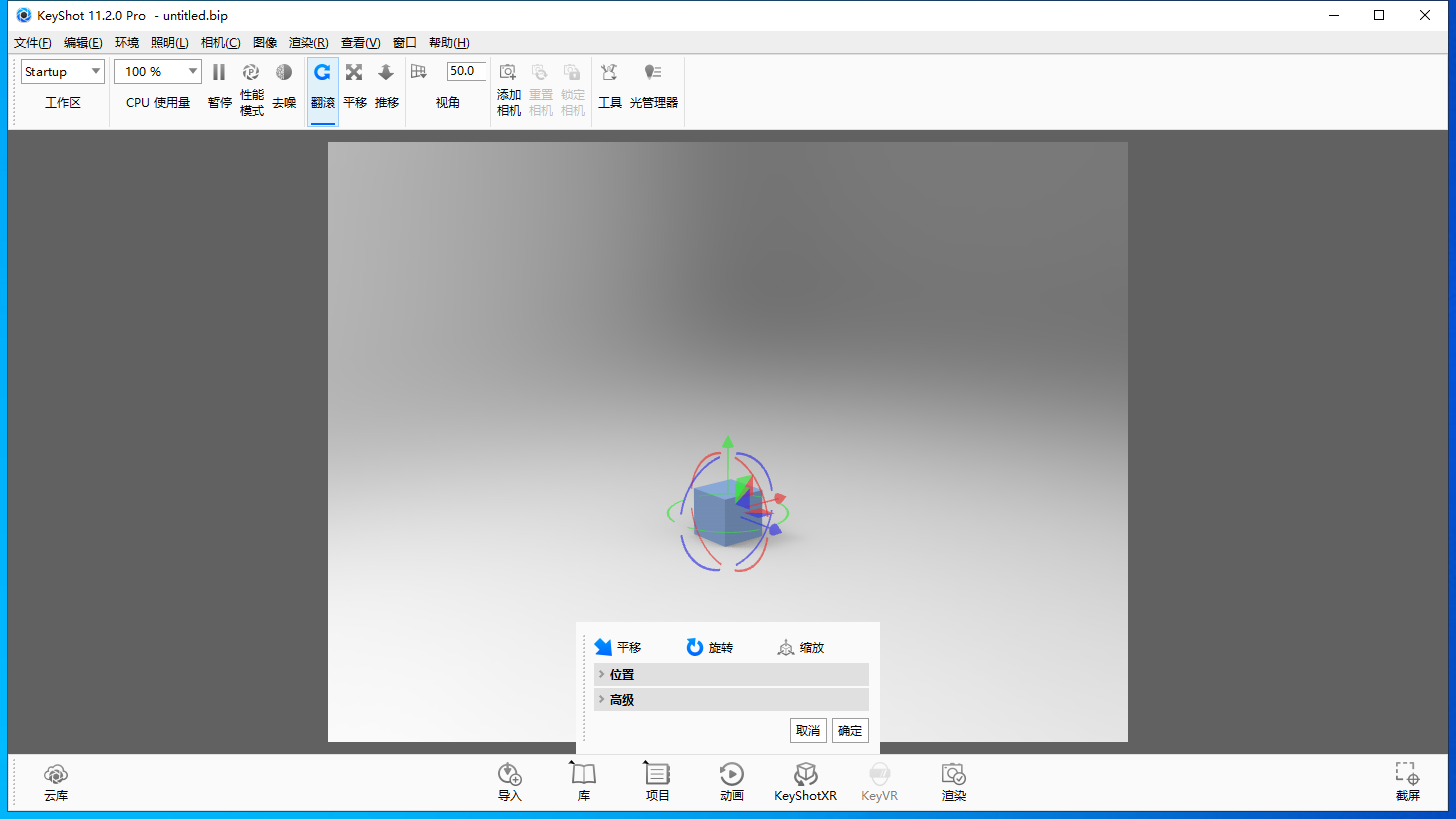Click the 视角 perspective icon
This screenshot has height=819, width=1456.
[x=419, y=71]
